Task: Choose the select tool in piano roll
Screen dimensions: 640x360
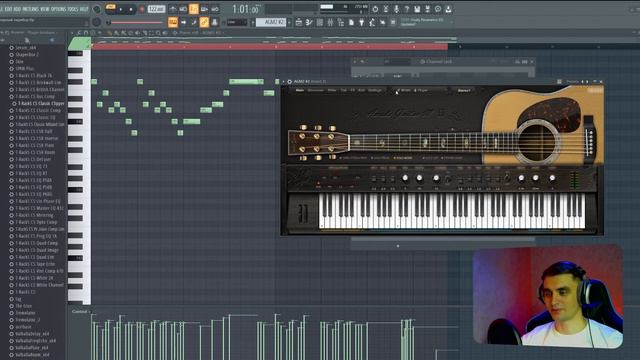Action: point(151,33)
